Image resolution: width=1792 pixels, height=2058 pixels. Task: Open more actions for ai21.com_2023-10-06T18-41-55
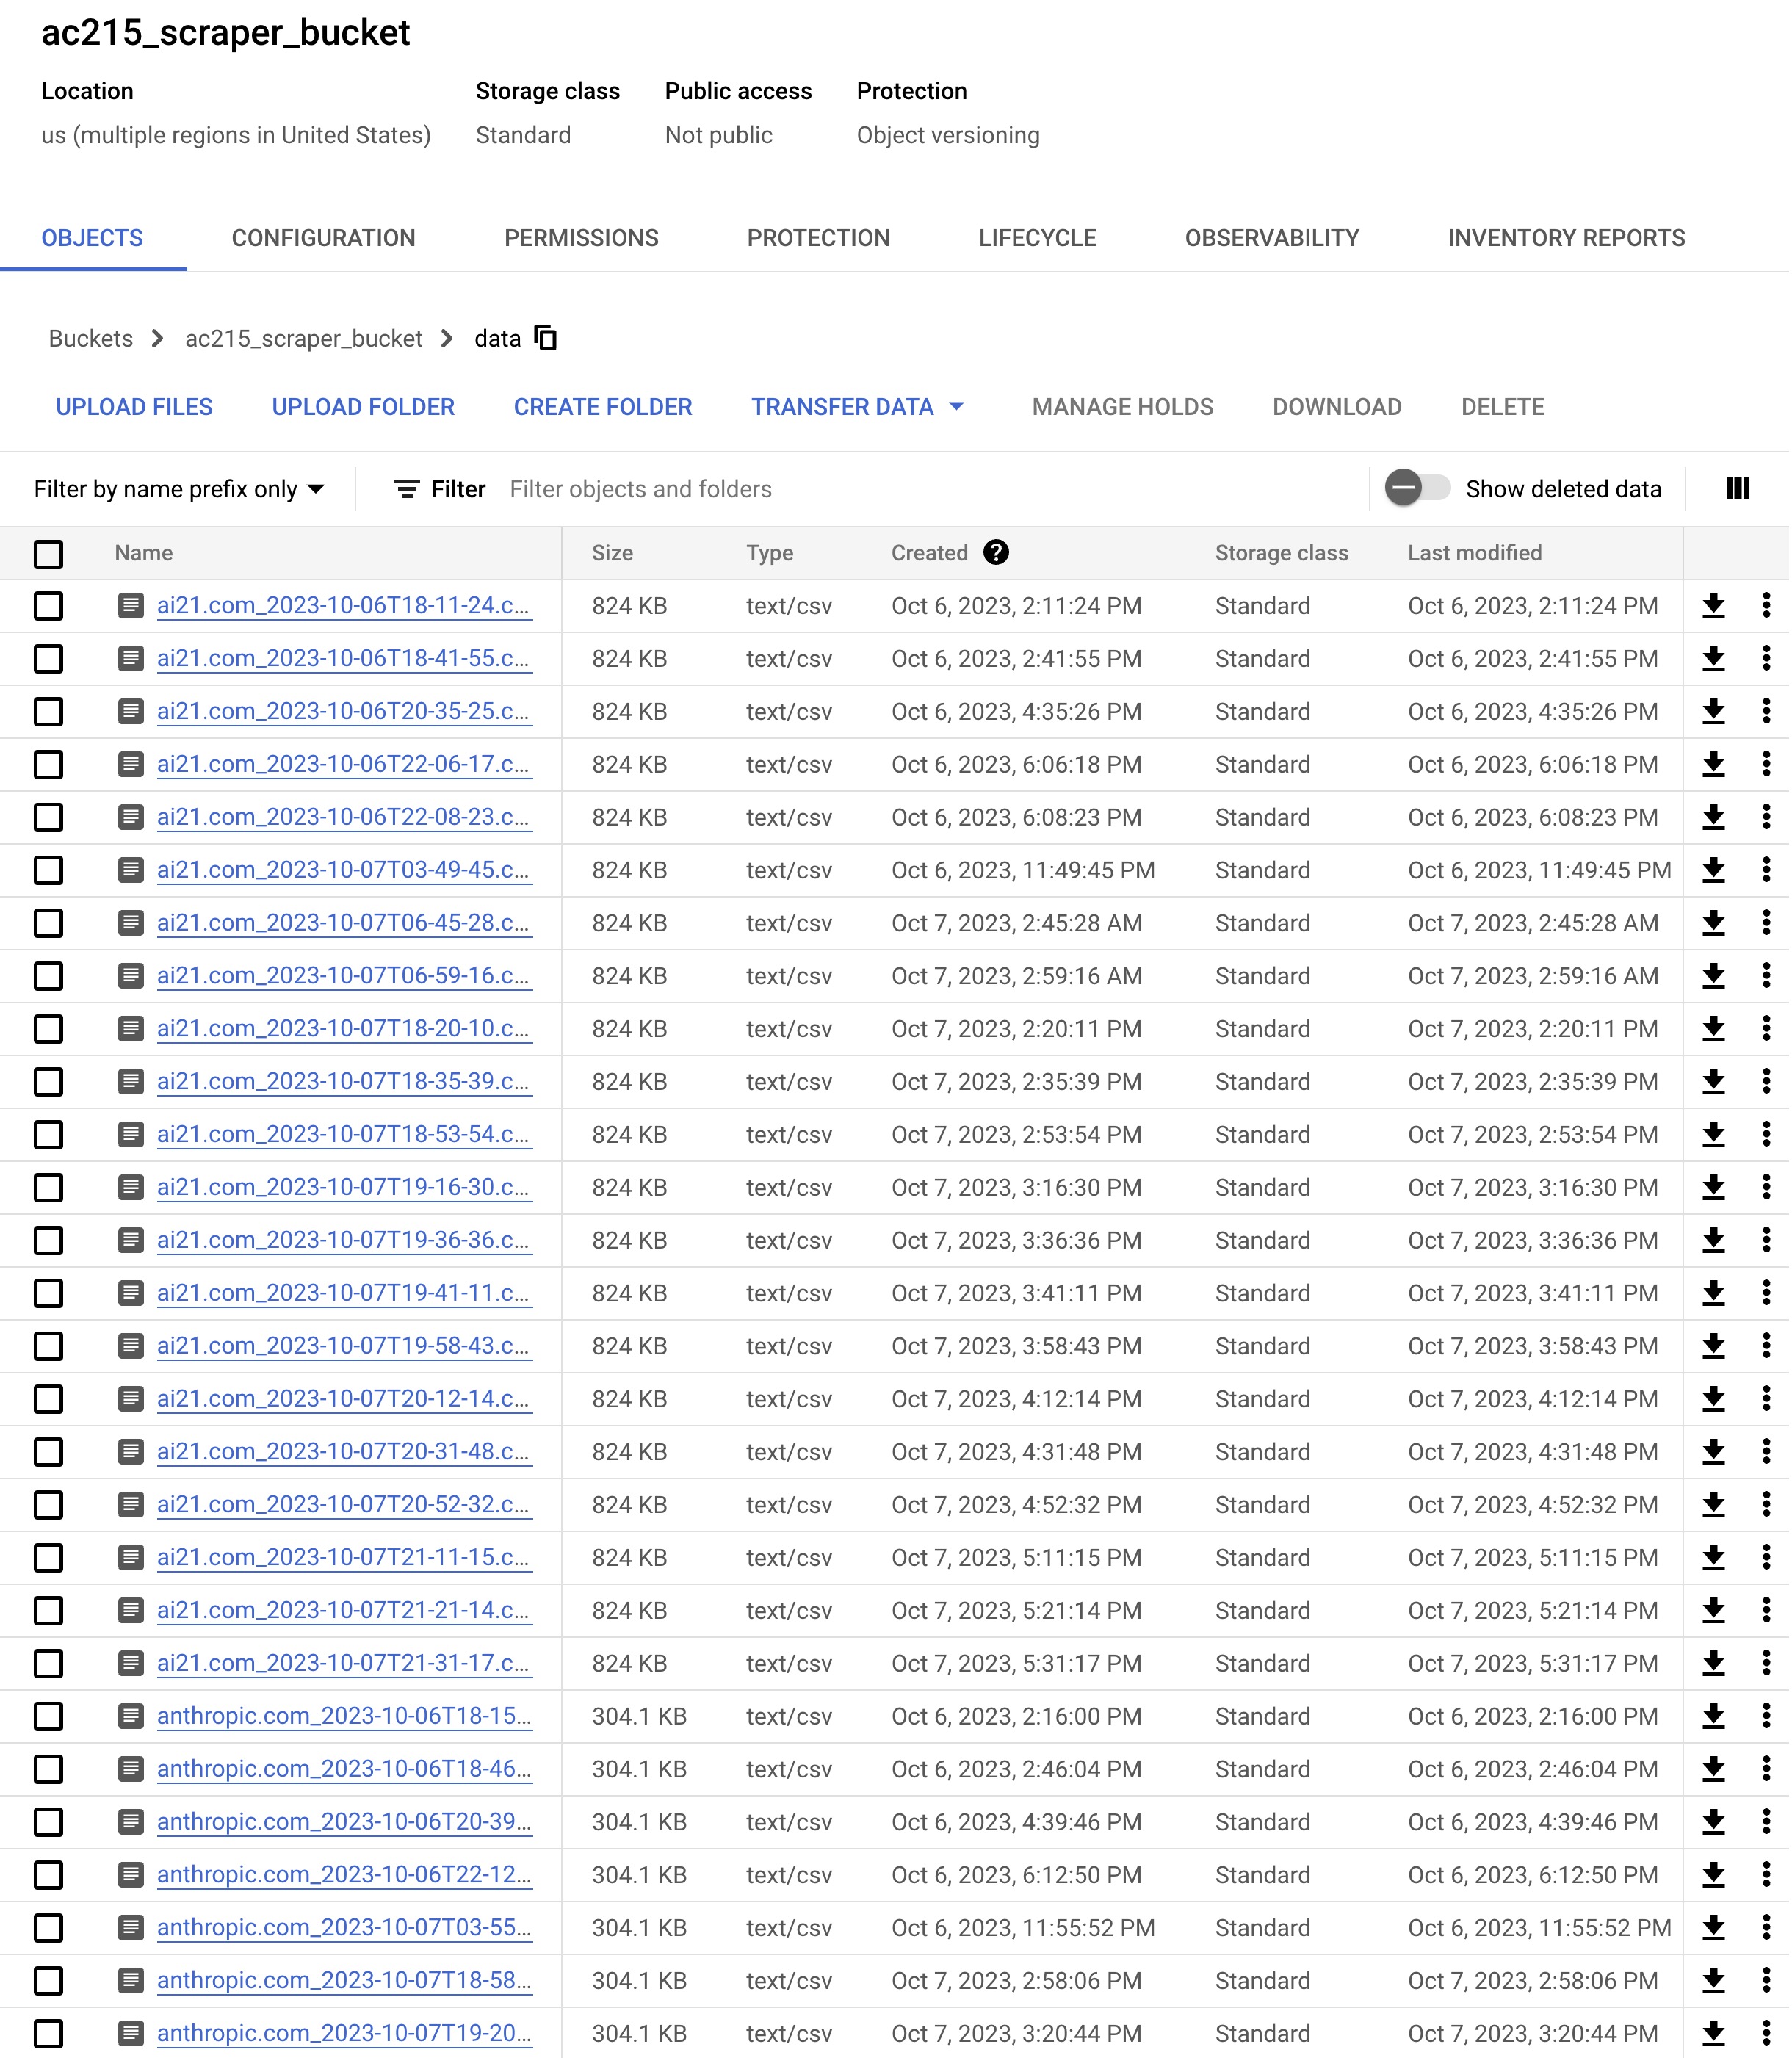(1766, 659)
